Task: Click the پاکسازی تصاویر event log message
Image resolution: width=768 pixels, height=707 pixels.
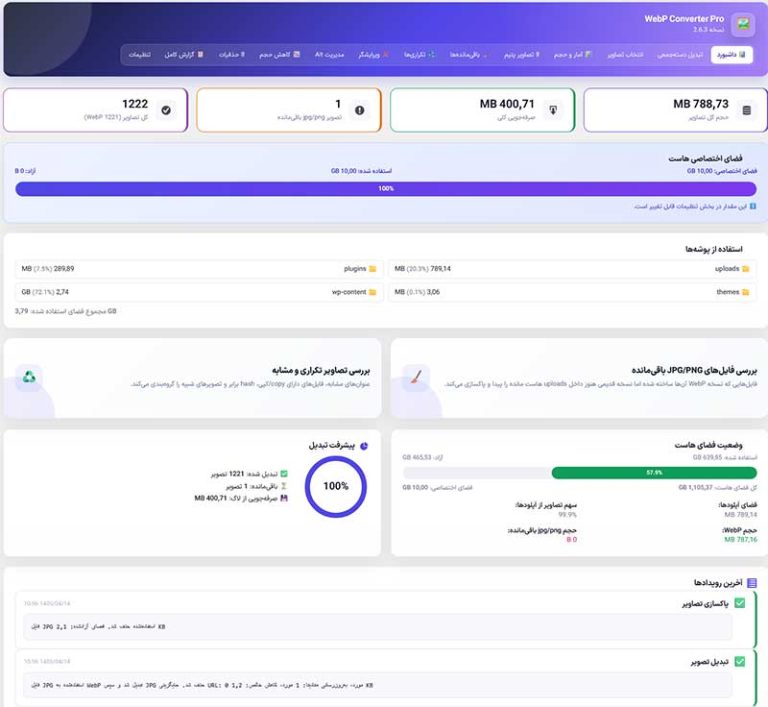Action: pyautogui.click(x=378, y=627)
